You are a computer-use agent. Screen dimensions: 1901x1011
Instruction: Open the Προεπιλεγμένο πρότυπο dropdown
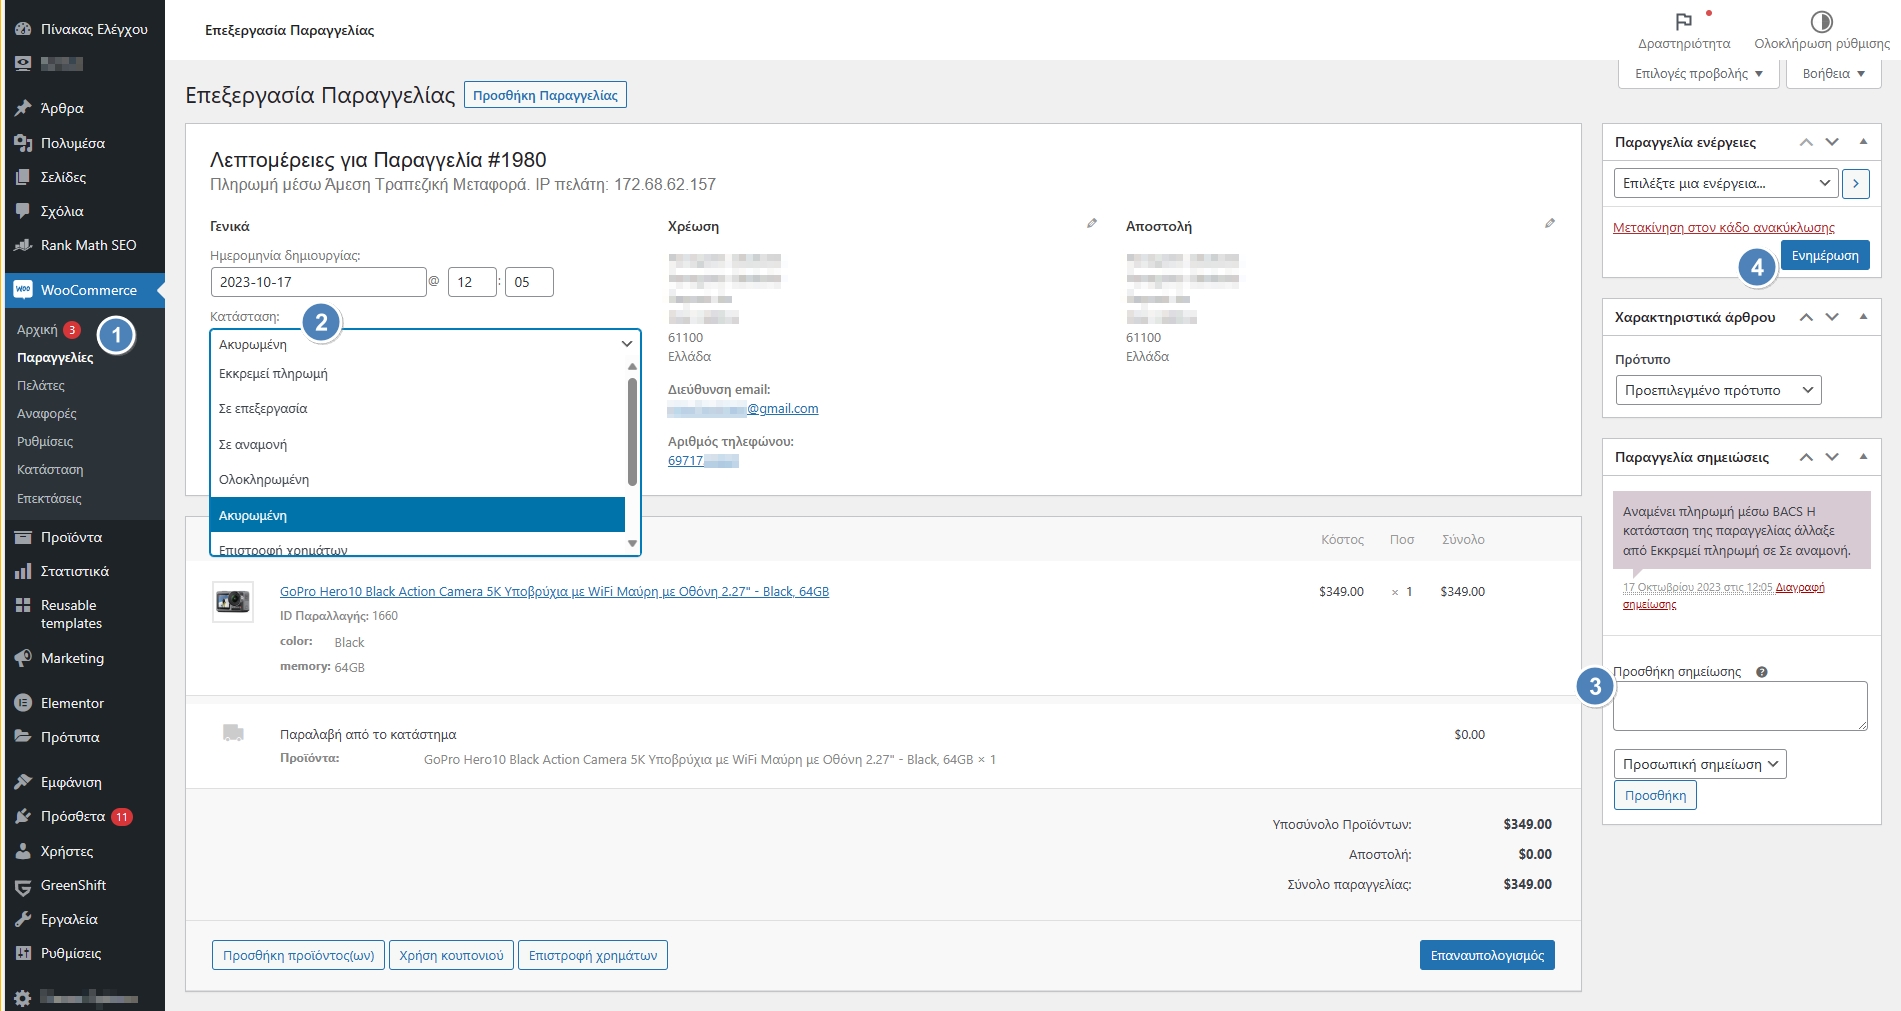coord(1718,390)
